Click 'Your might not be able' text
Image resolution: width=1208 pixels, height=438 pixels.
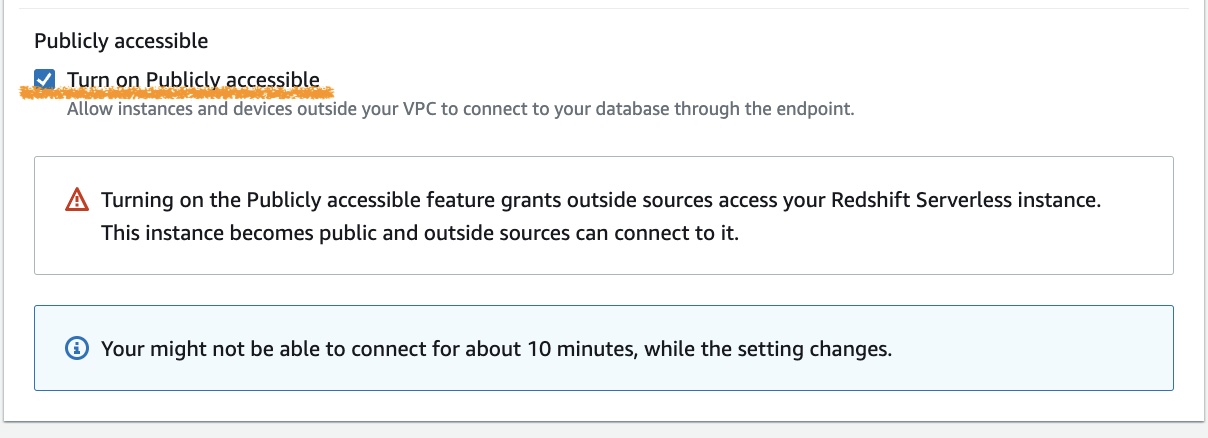tap(192, 349)
